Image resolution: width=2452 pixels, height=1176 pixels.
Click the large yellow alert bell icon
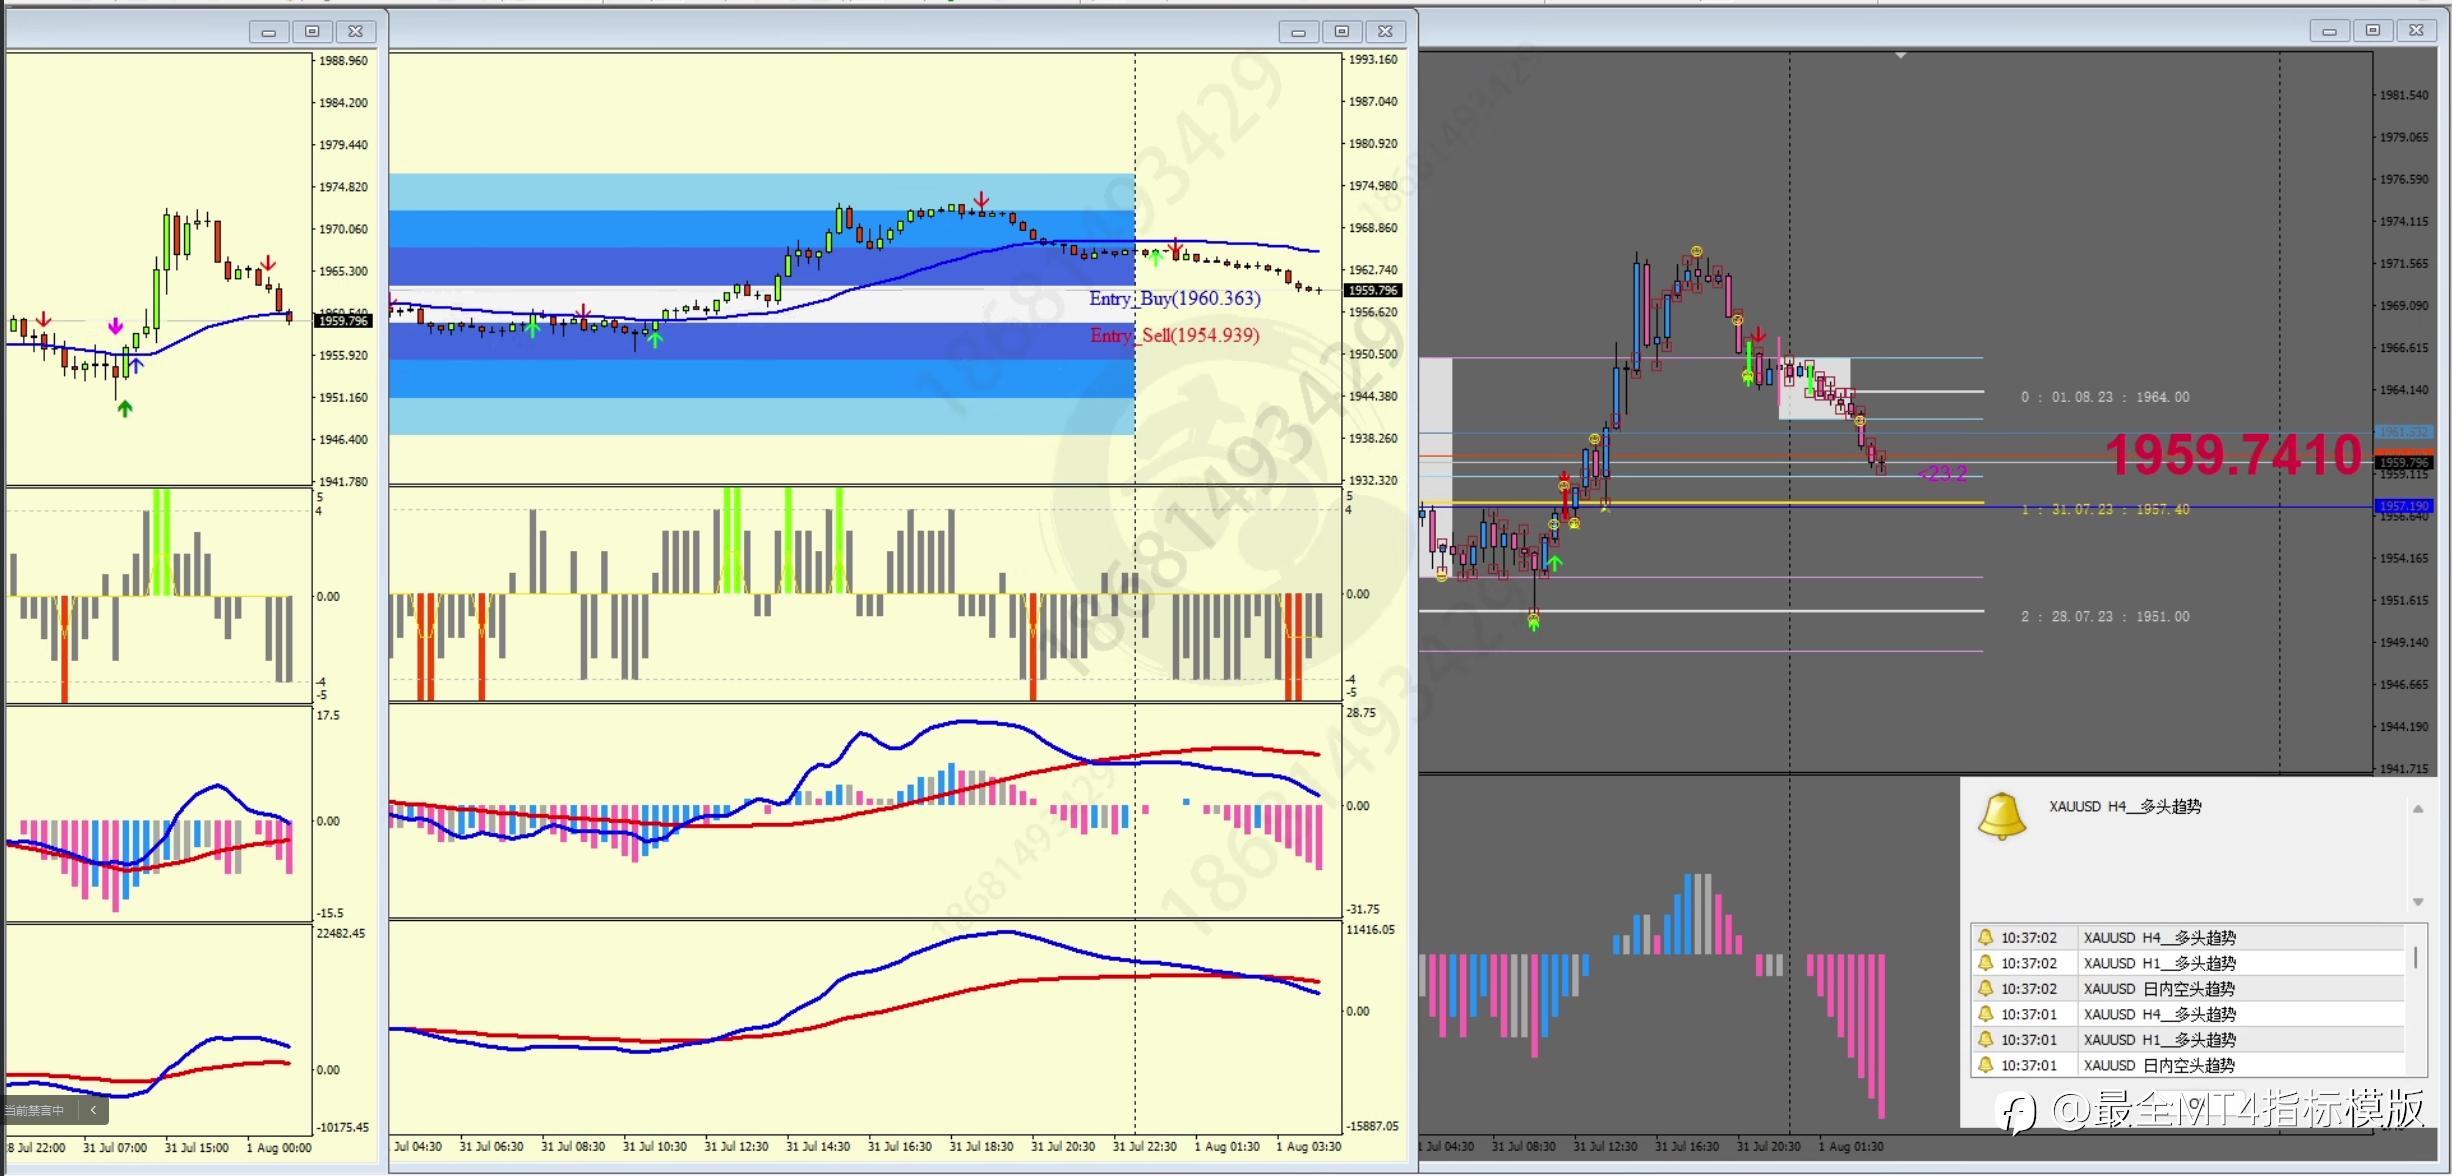pos(2001,815)
